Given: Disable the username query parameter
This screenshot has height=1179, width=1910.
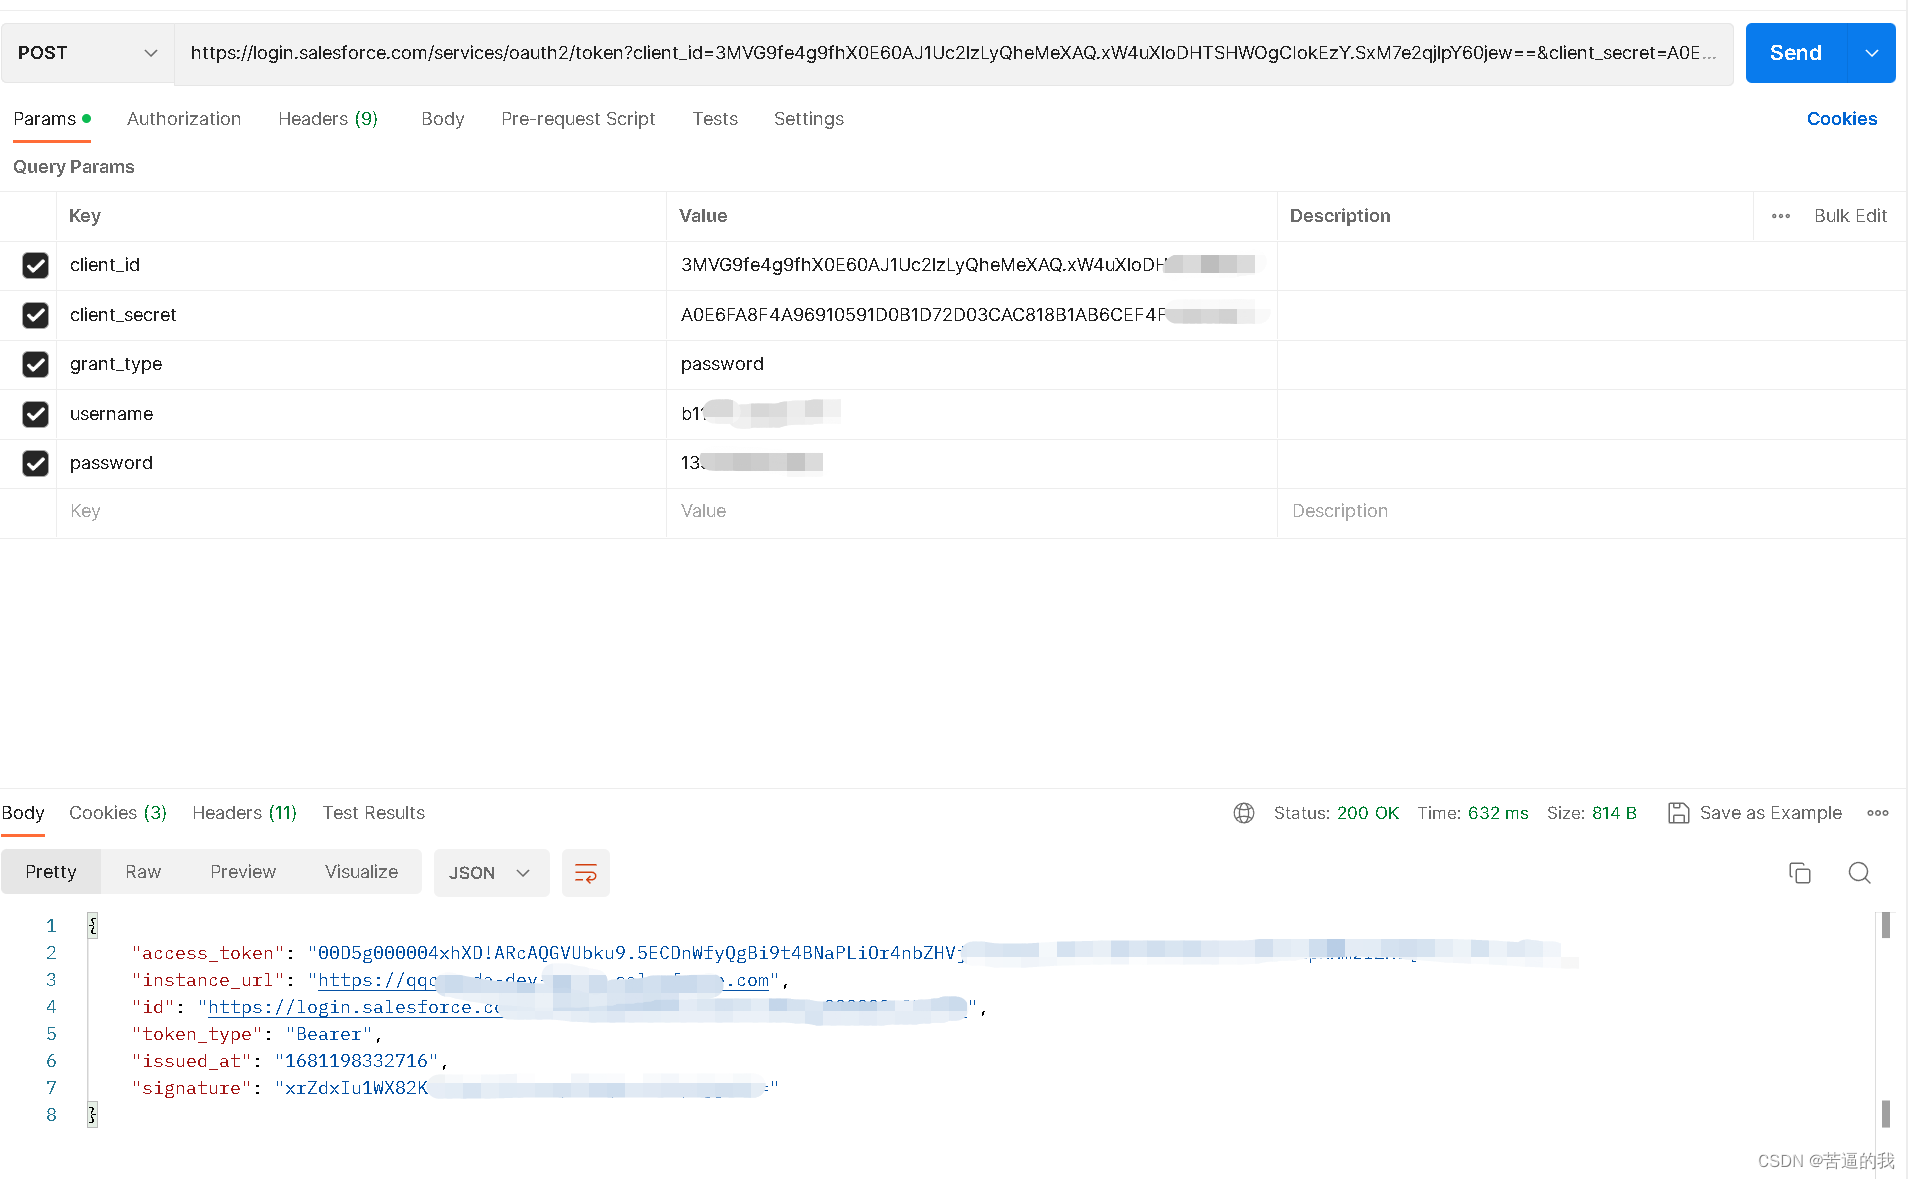Looking at the screenshot, I should (35, 414).
